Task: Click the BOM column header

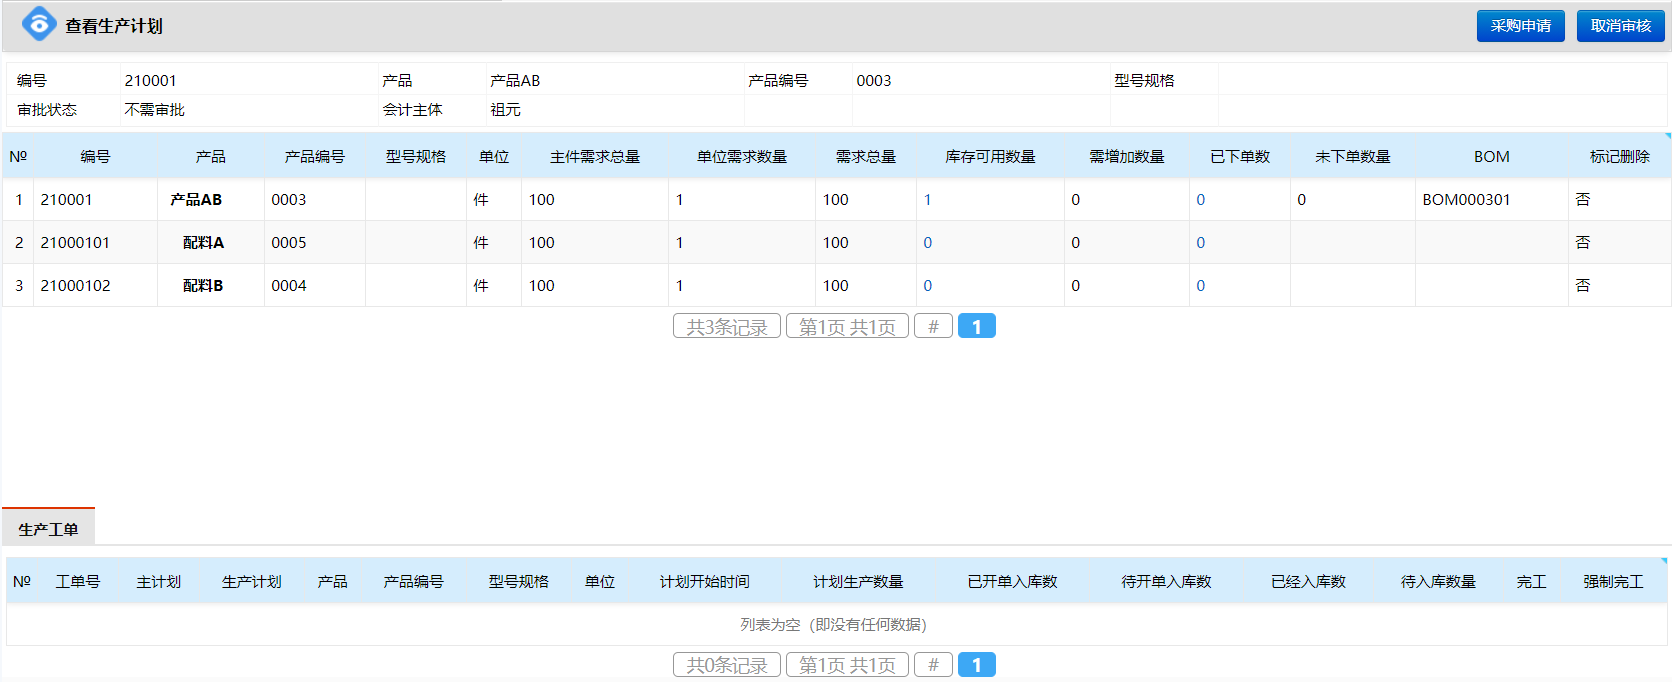Action: click(1491, 157)
